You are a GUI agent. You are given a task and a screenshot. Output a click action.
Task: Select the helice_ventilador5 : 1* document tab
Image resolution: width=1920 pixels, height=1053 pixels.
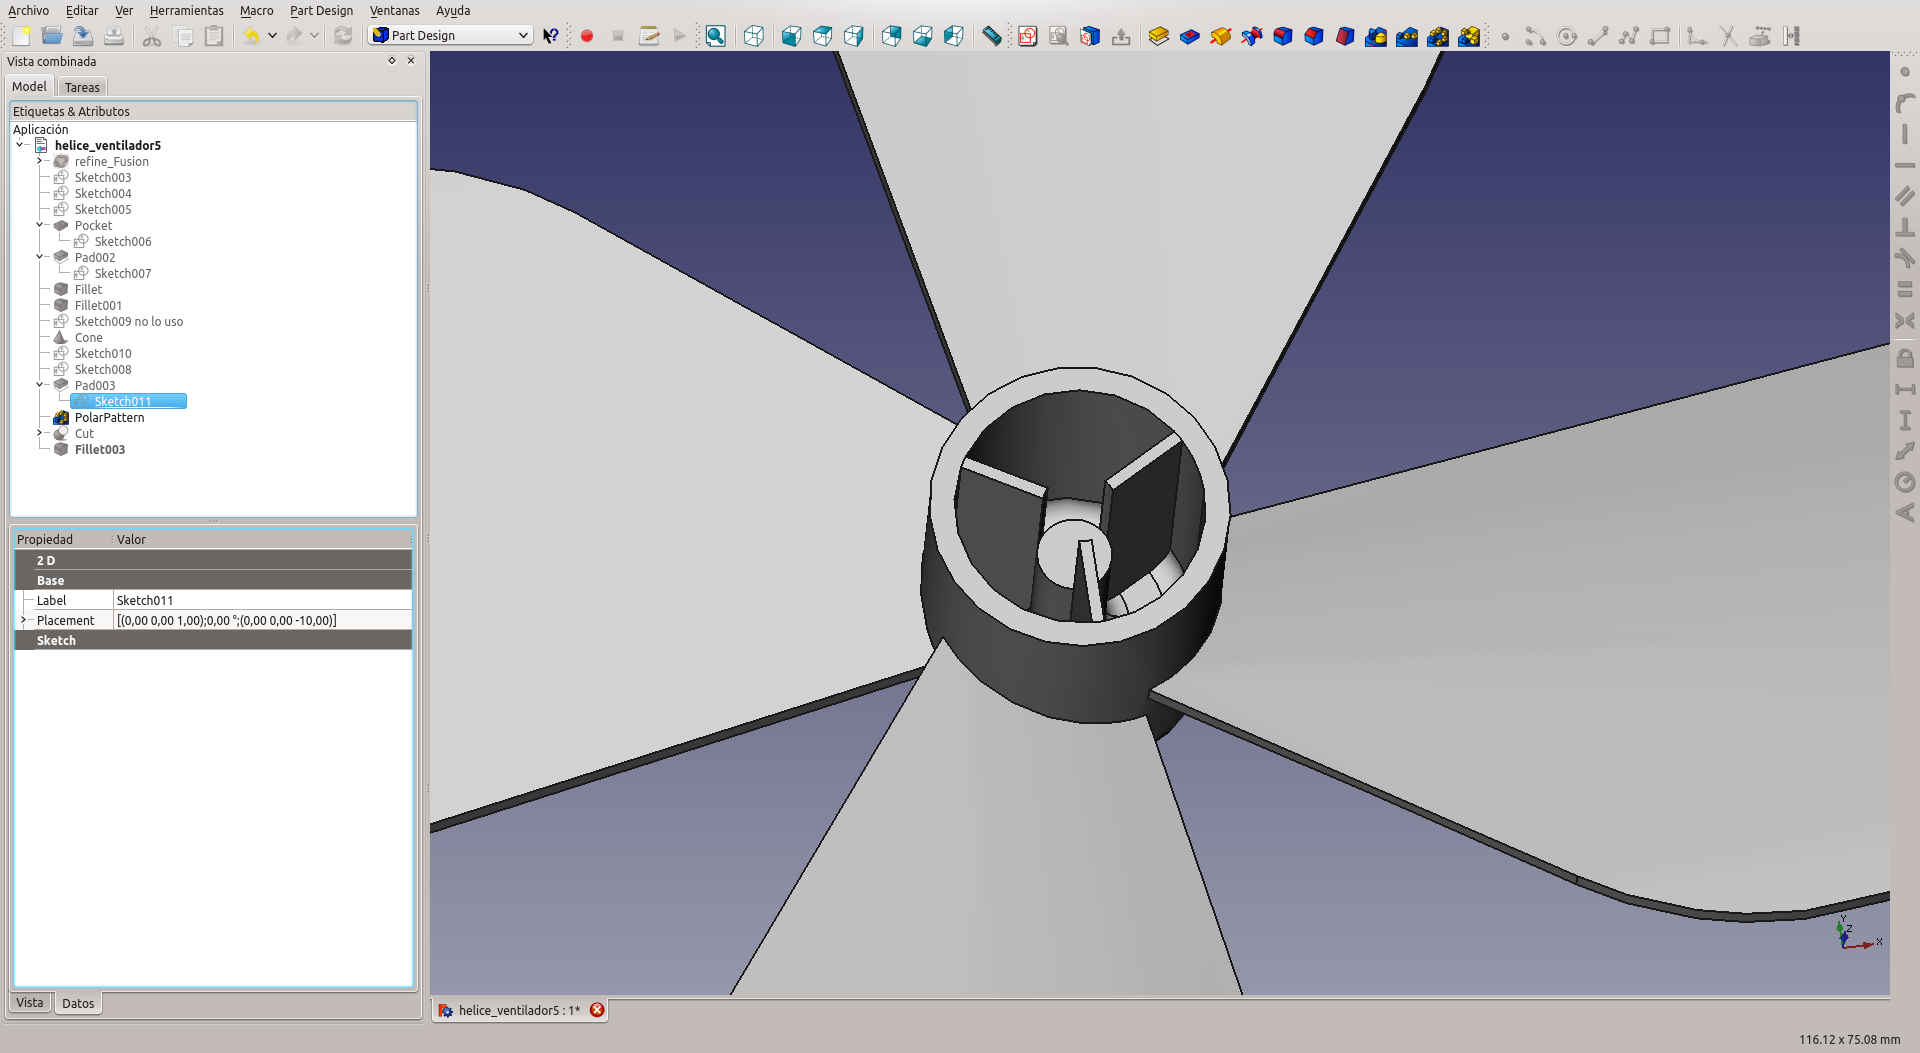point(520,1010)
